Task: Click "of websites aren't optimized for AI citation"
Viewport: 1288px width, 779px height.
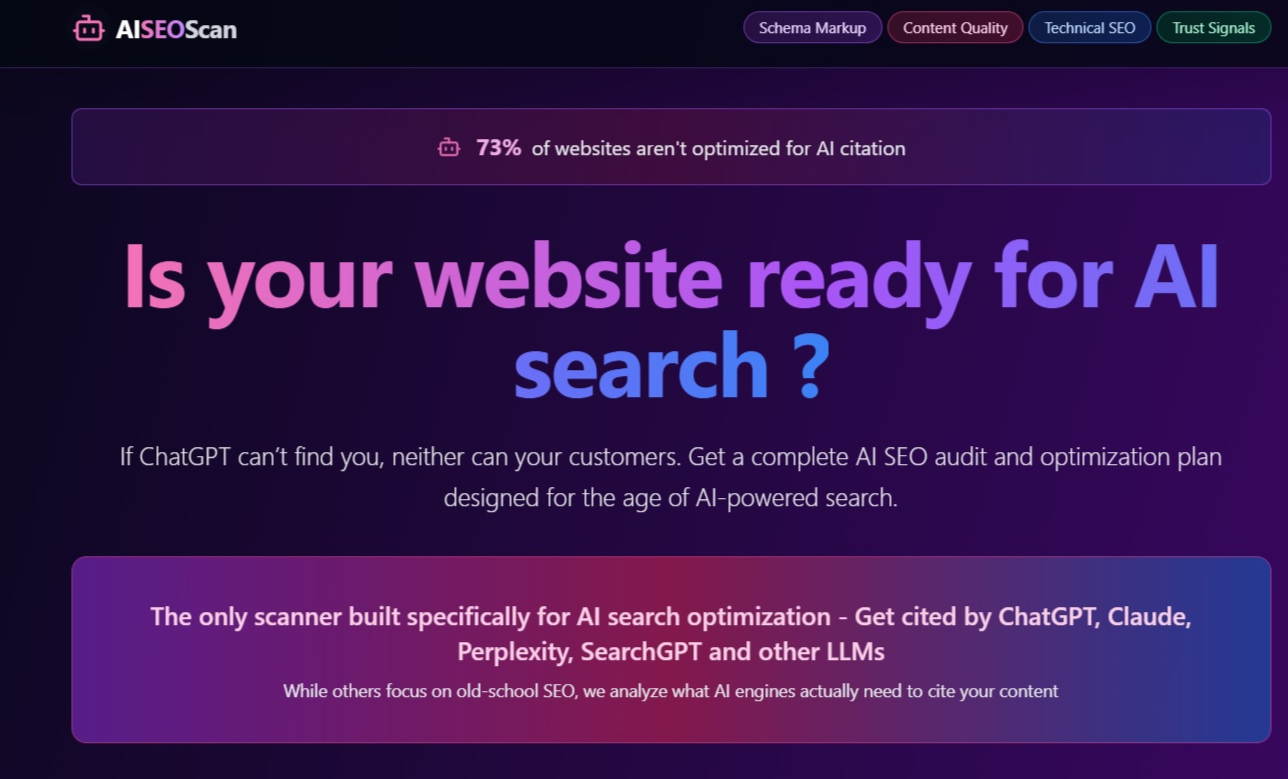Action: (718, 149)
